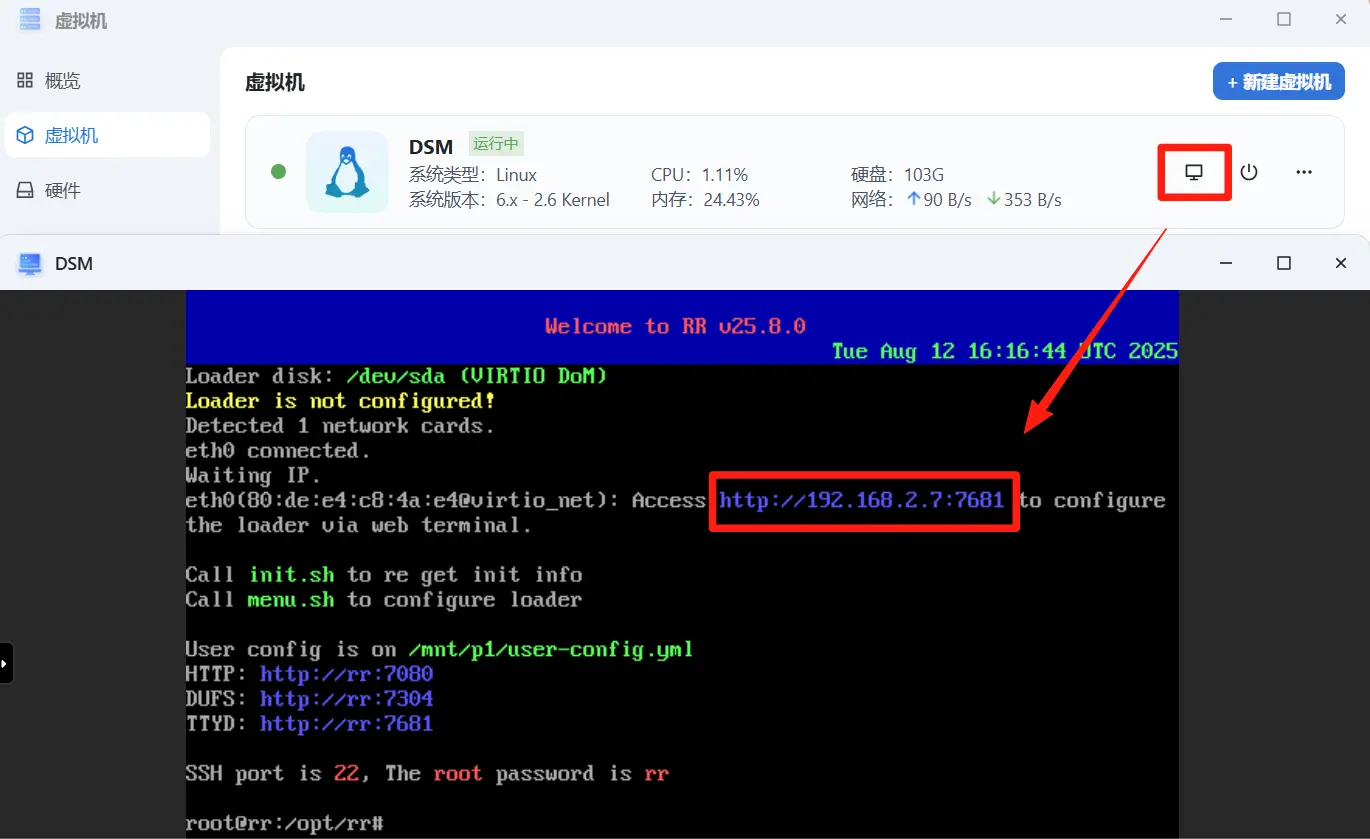The height and width of the screenshot is (839, 1370).
Task: Go to the 硬件 sidebar section
Action: [x=62, y=190]
